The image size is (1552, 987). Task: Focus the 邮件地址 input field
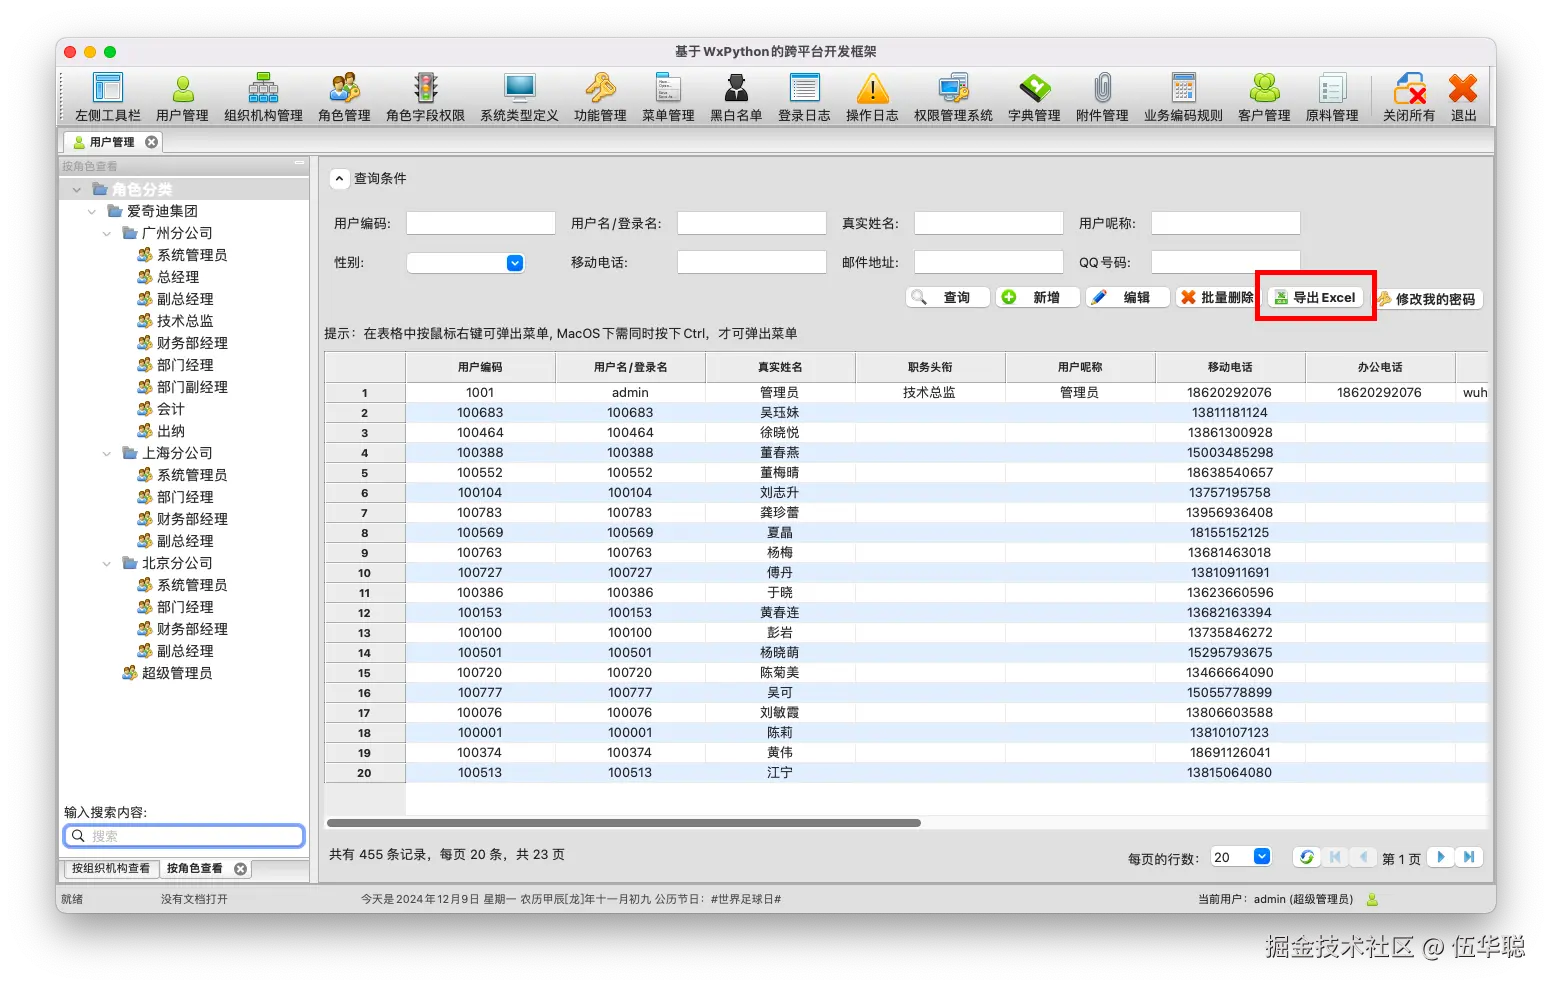989,262
